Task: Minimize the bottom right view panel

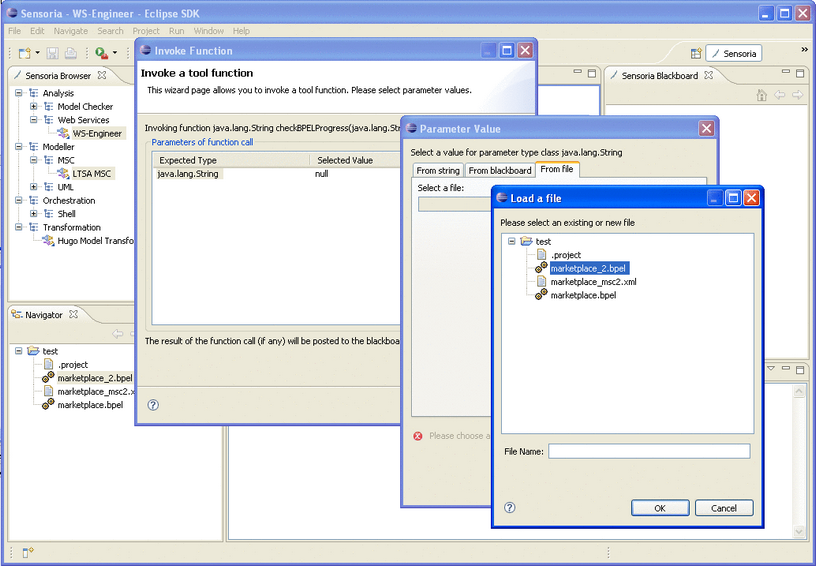Action: (x=786, y=368)
